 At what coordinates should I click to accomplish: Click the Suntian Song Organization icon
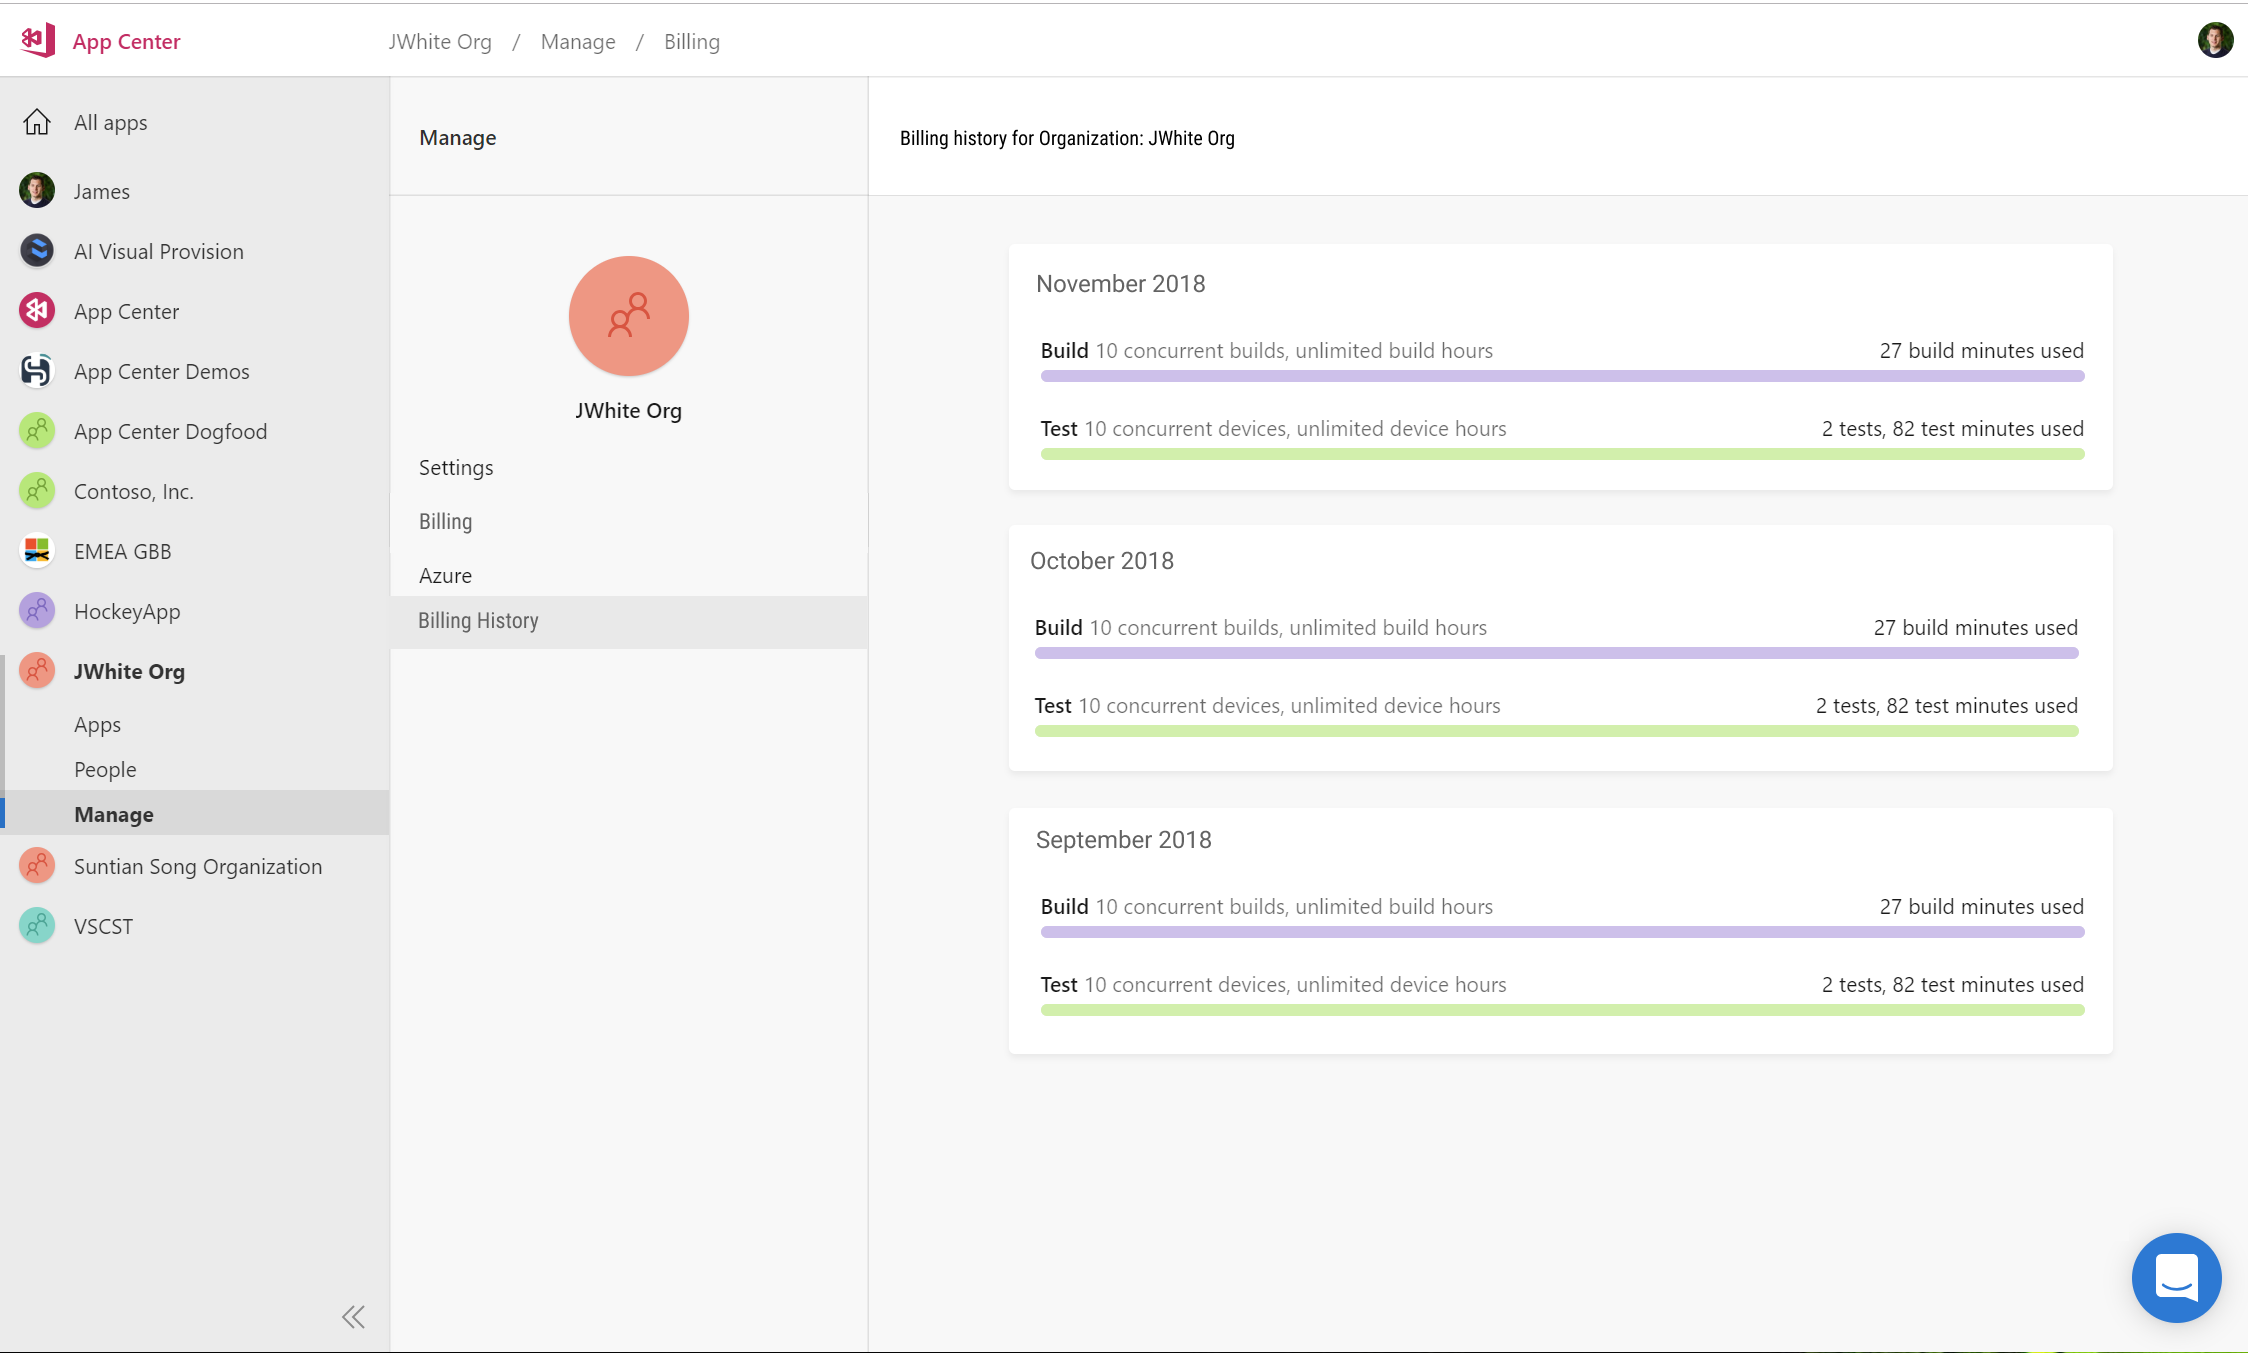(x=37, y=865)
